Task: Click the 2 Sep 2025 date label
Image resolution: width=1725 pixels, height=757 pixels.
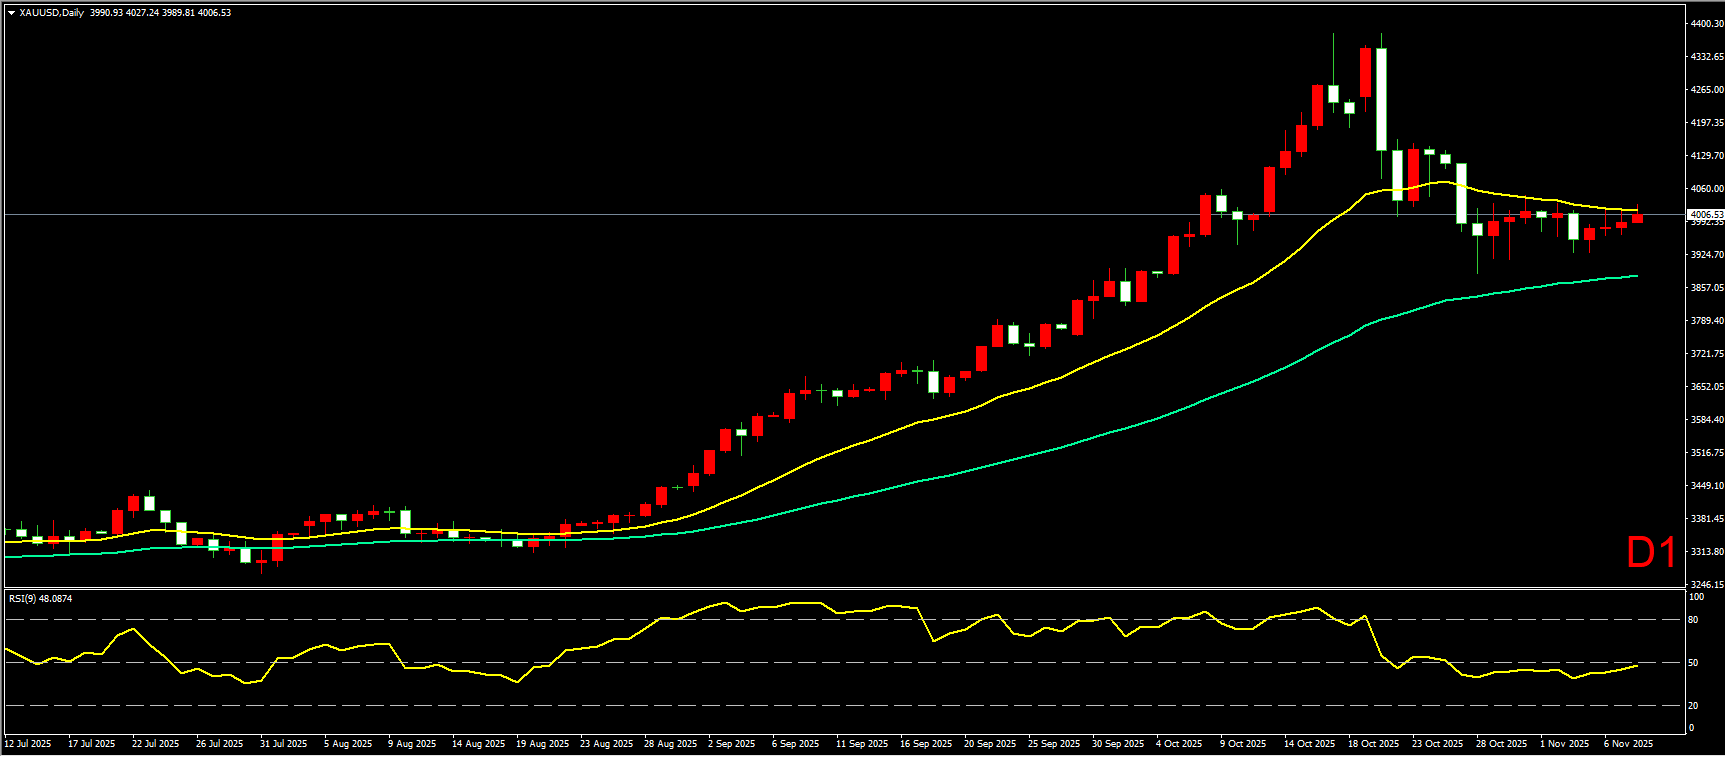Action: (731, 743)
